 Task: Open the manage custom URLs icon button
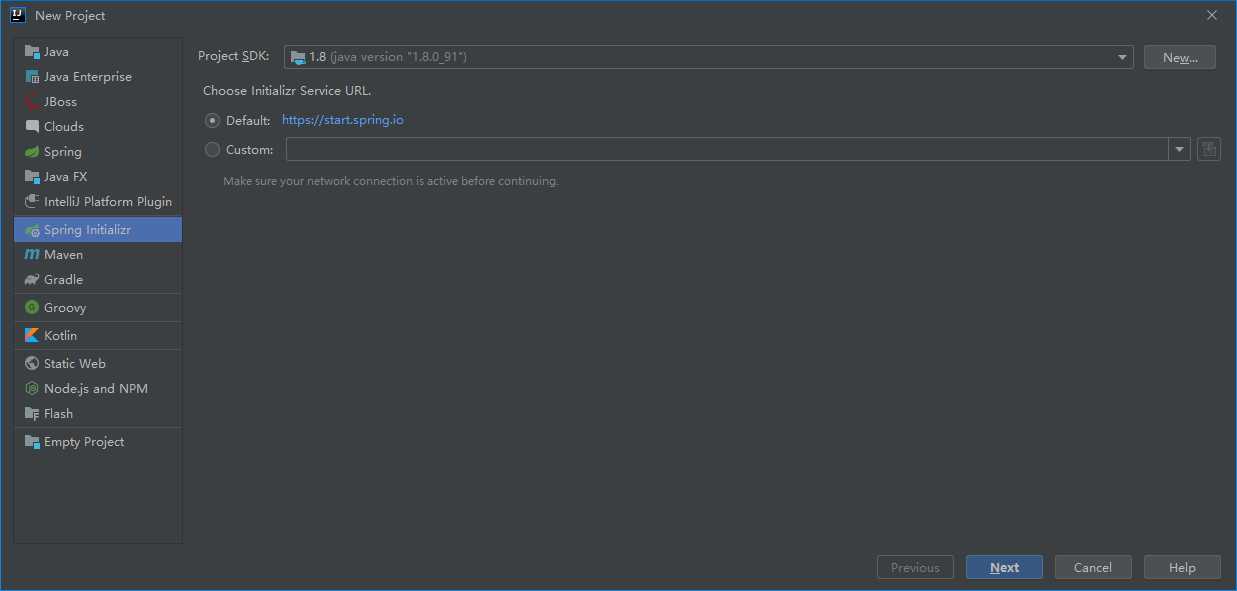[x=1209, y=150]
